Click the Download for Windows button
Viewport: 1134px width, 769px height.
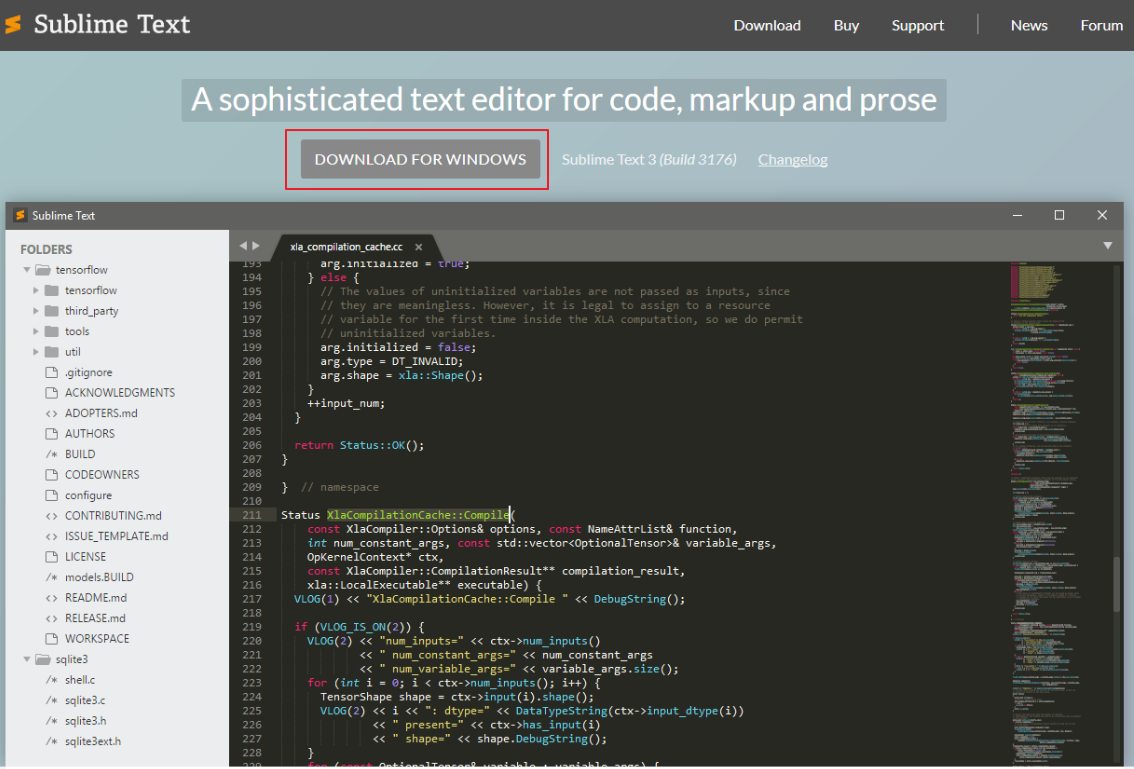click(x=420, y=159)
